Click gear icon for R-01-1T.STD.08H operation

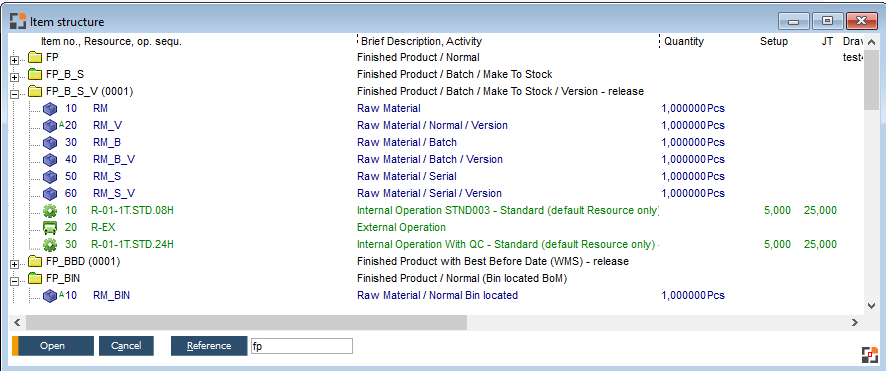[50, 211]
